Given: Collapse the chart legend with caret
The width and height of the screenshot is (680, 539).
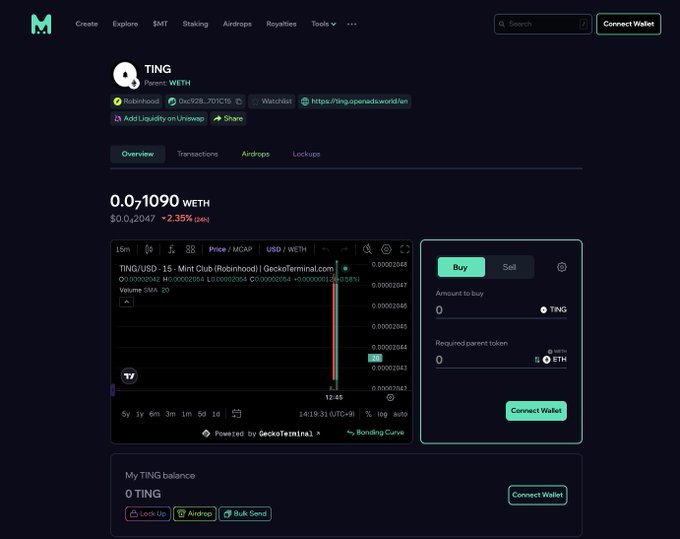Looking at the screenshot, I should point(127,302).
